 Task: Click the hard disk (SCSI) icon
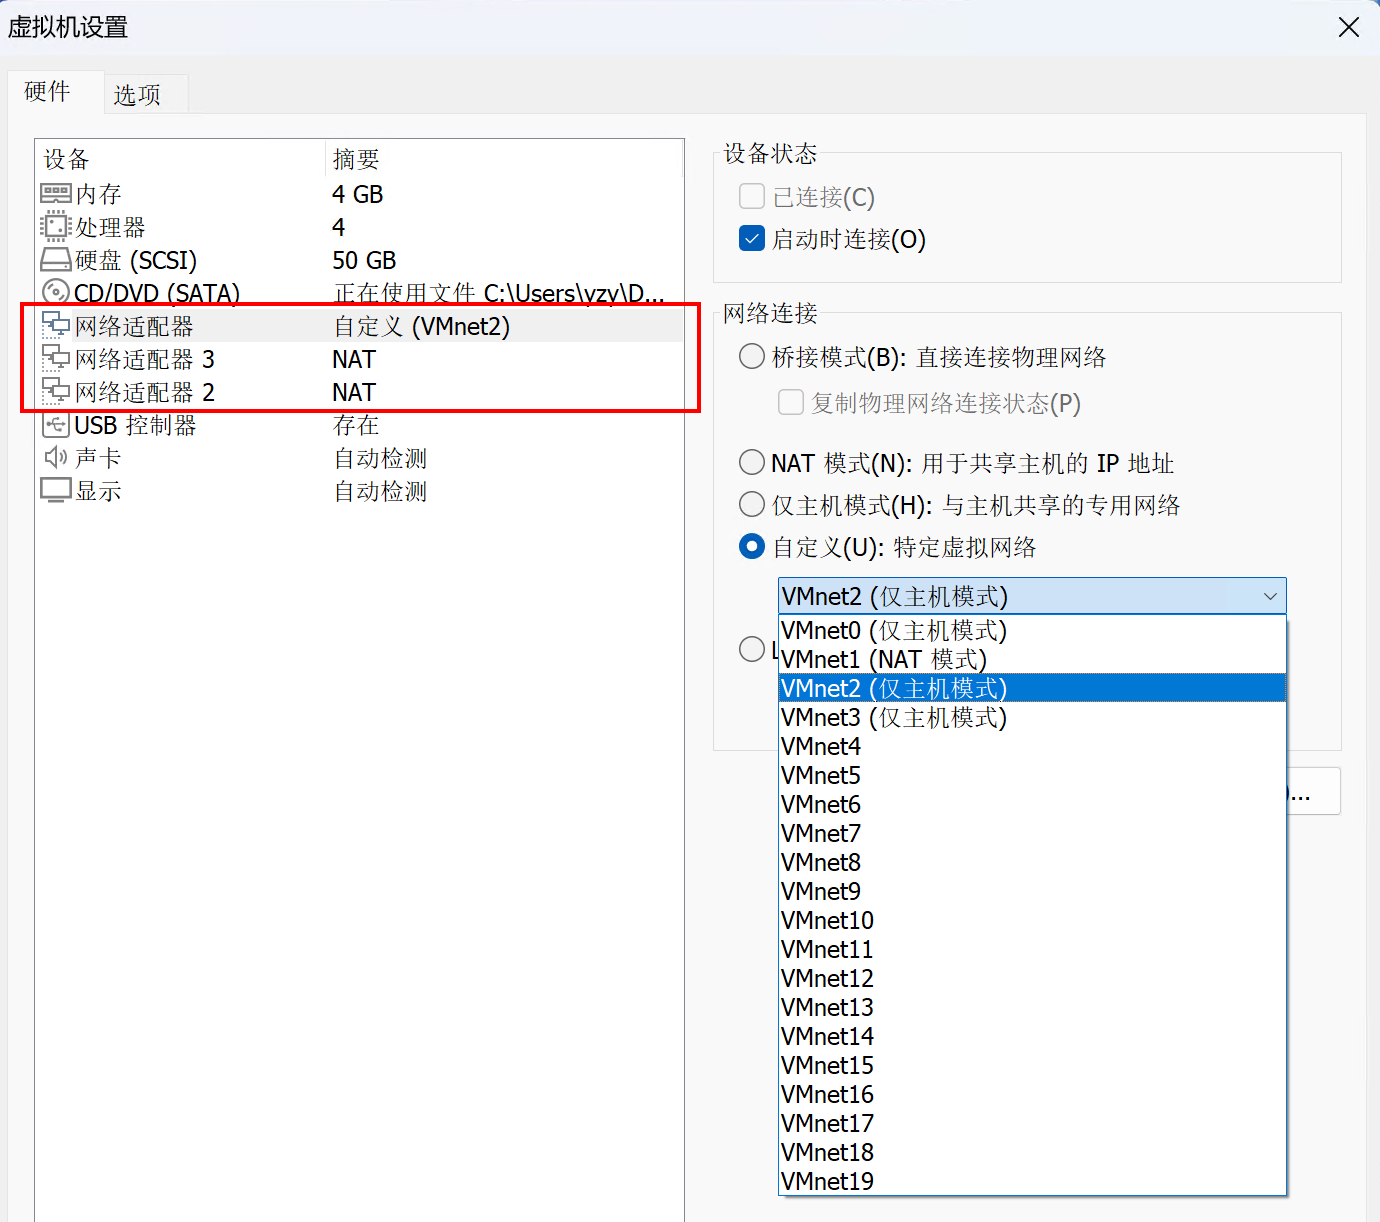(55, 260)
